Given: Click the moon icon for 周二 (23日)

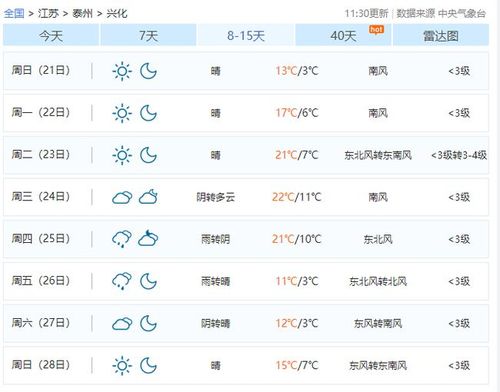Looking at the screenshot, I should [x=148, y=155].
